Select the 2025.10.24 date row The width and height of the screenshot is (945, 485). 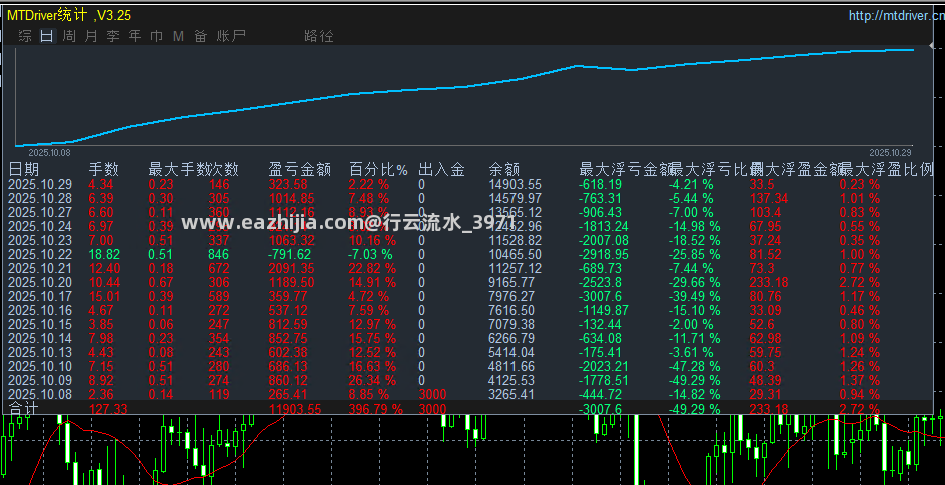(x=40, y=226)
